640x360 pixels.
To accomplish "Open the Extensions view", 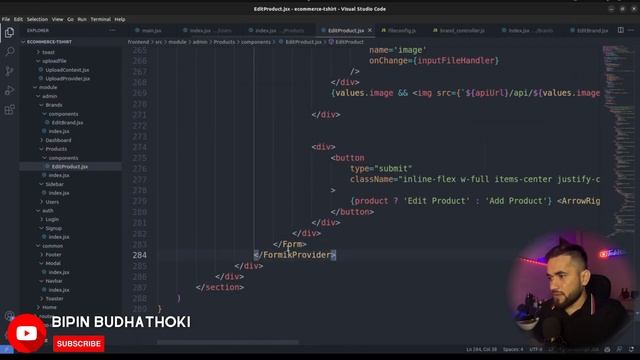I will (9, 109).
